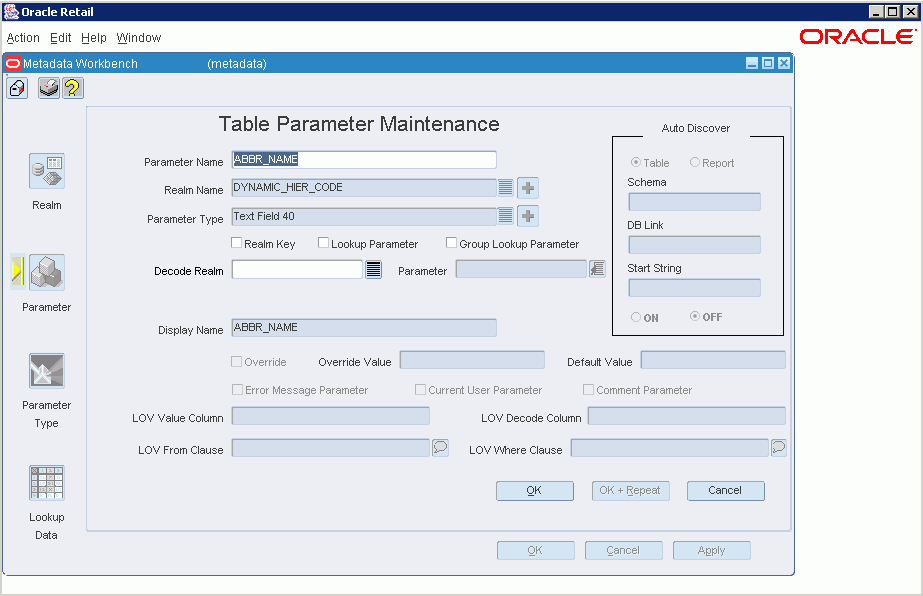Viewport: 923px width, 596px height.
Task: Open the Window menu
Action: [x=139, y=38]
